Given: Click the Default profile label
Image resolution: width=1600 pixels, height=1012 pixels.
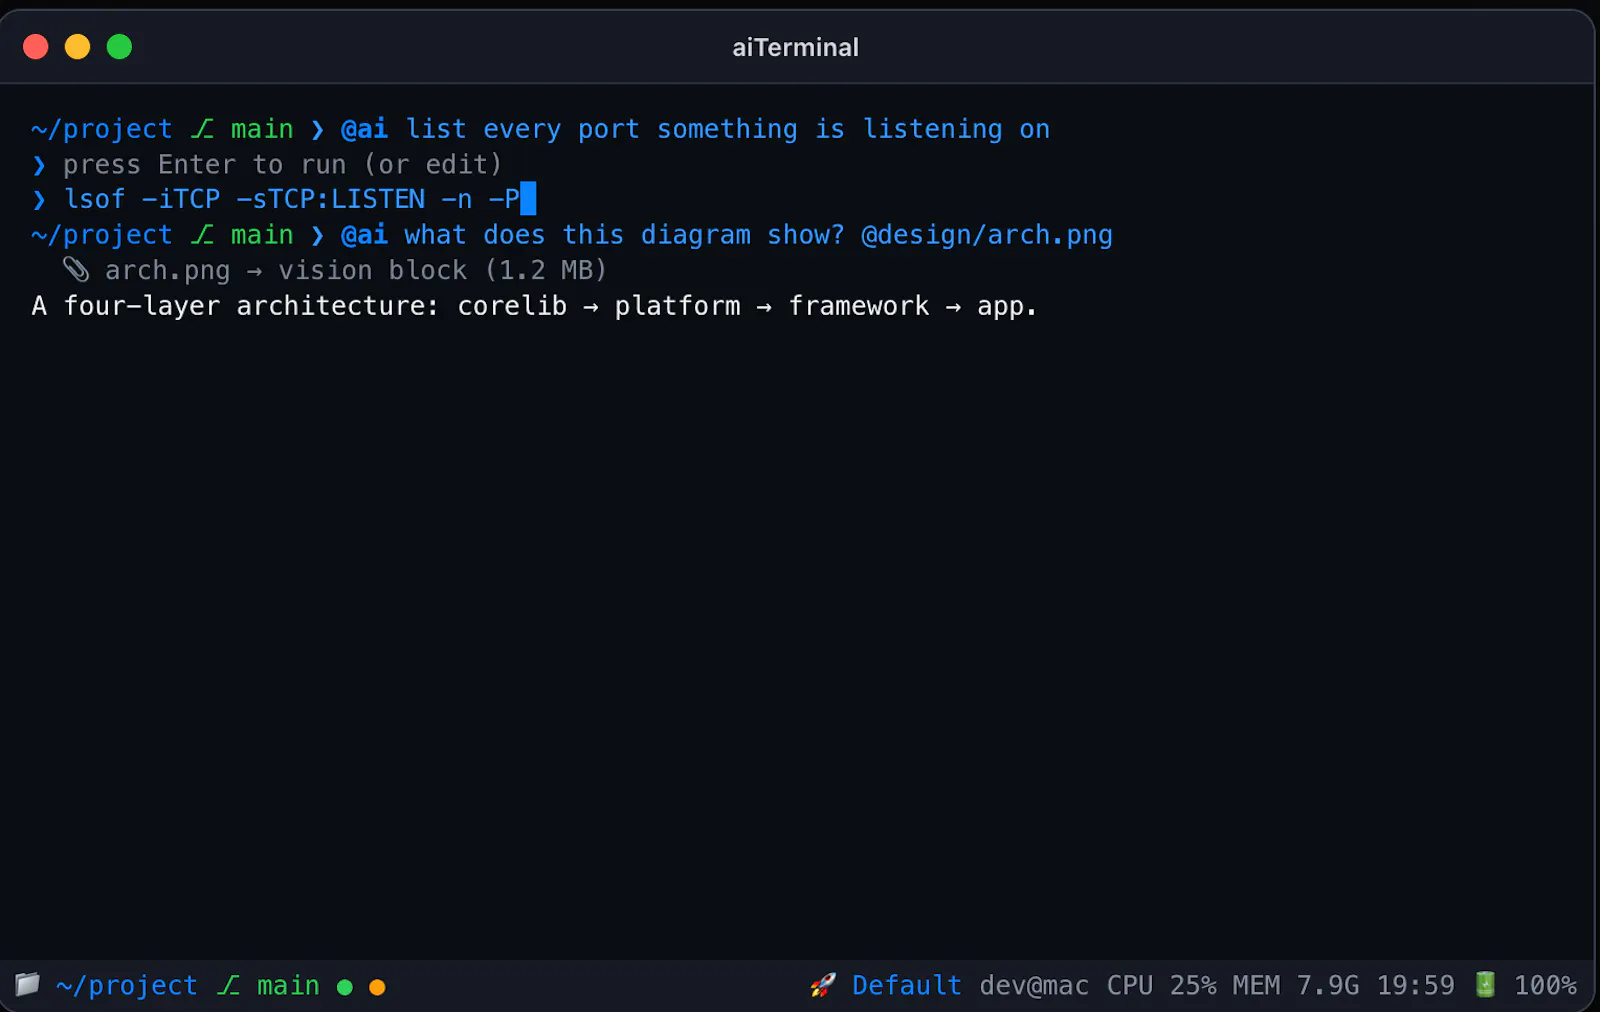Looking at the screenshot, I should [x=906, y=986].
